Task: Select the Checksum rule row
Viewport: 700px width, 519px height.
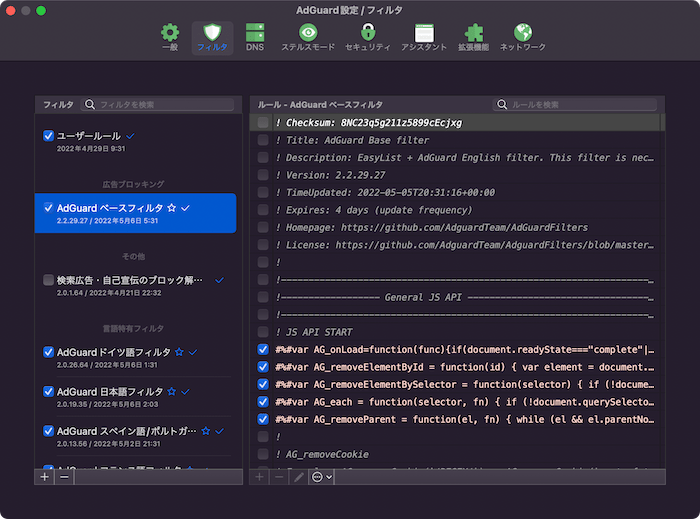Action: [455, 122]
